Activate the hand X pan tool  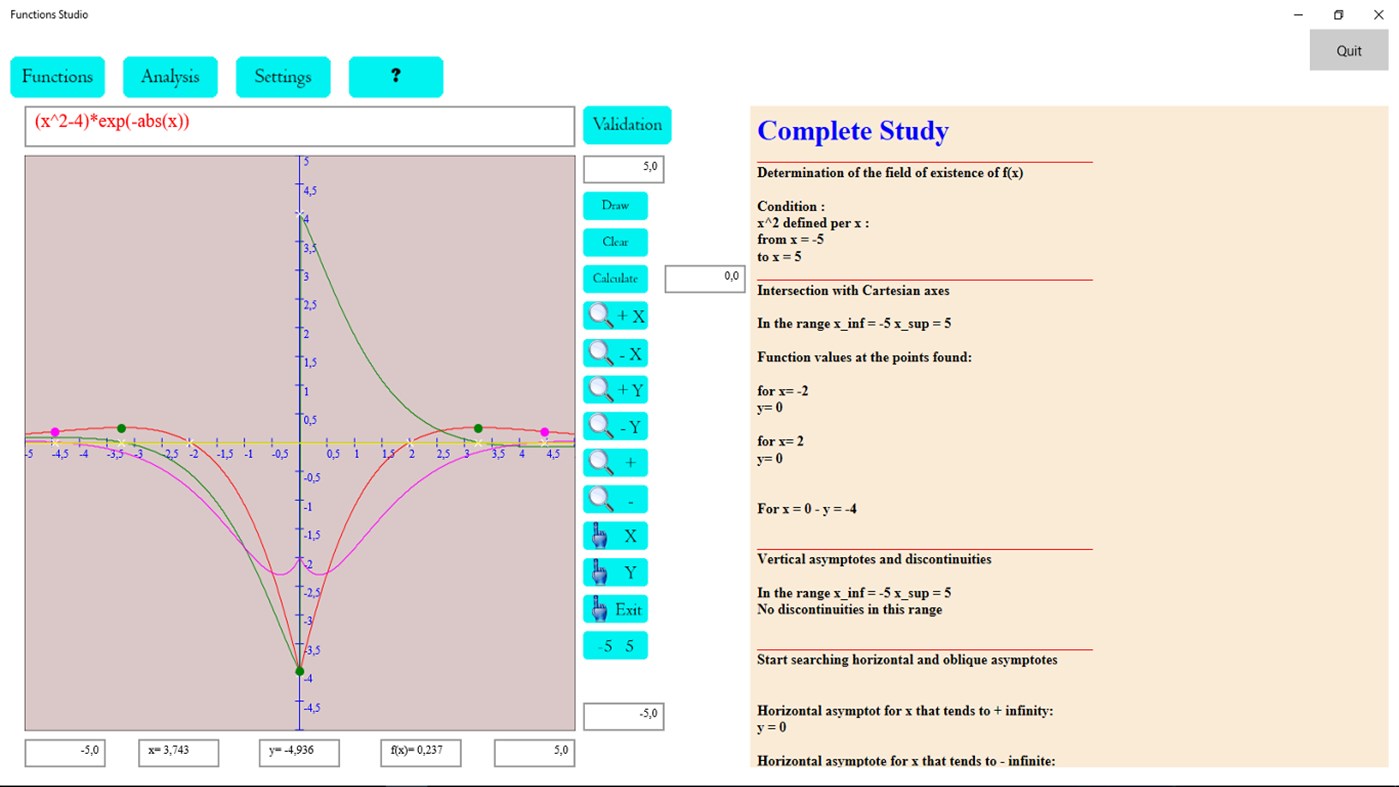(615, 535)
